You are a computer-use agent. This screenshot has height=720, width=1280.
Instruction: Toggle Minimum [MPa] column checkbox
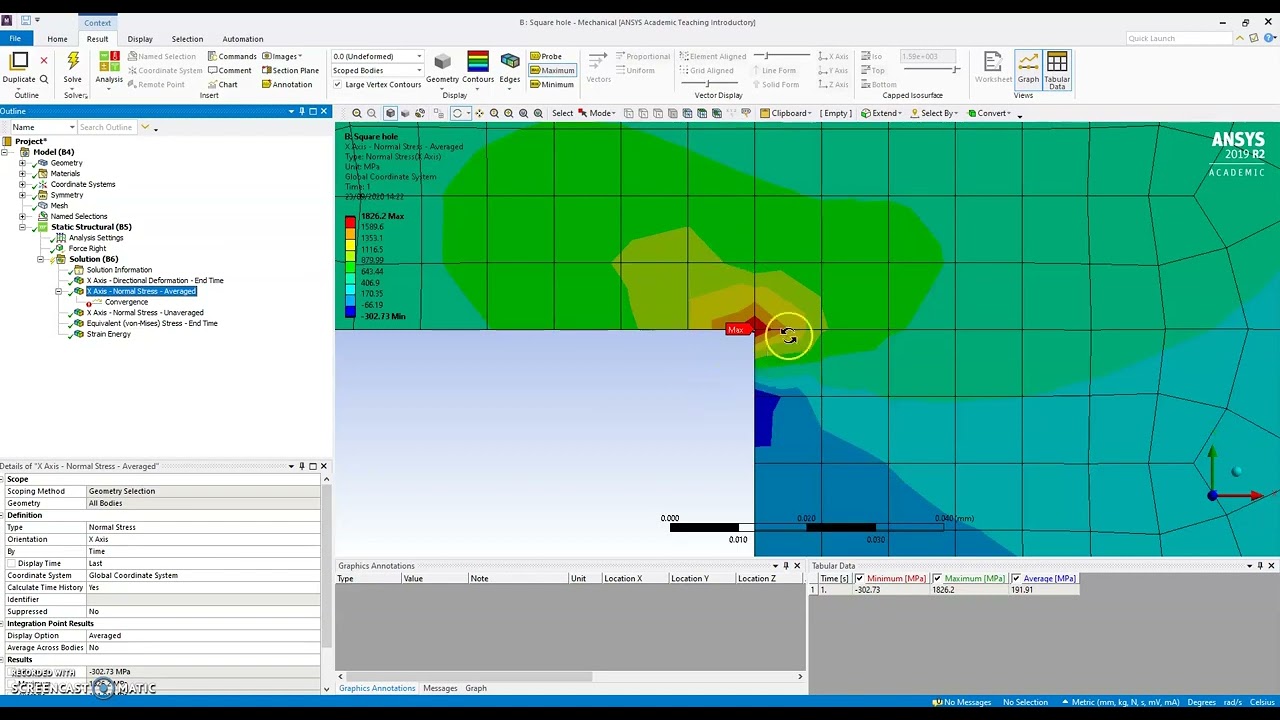(x=859, y=579)
